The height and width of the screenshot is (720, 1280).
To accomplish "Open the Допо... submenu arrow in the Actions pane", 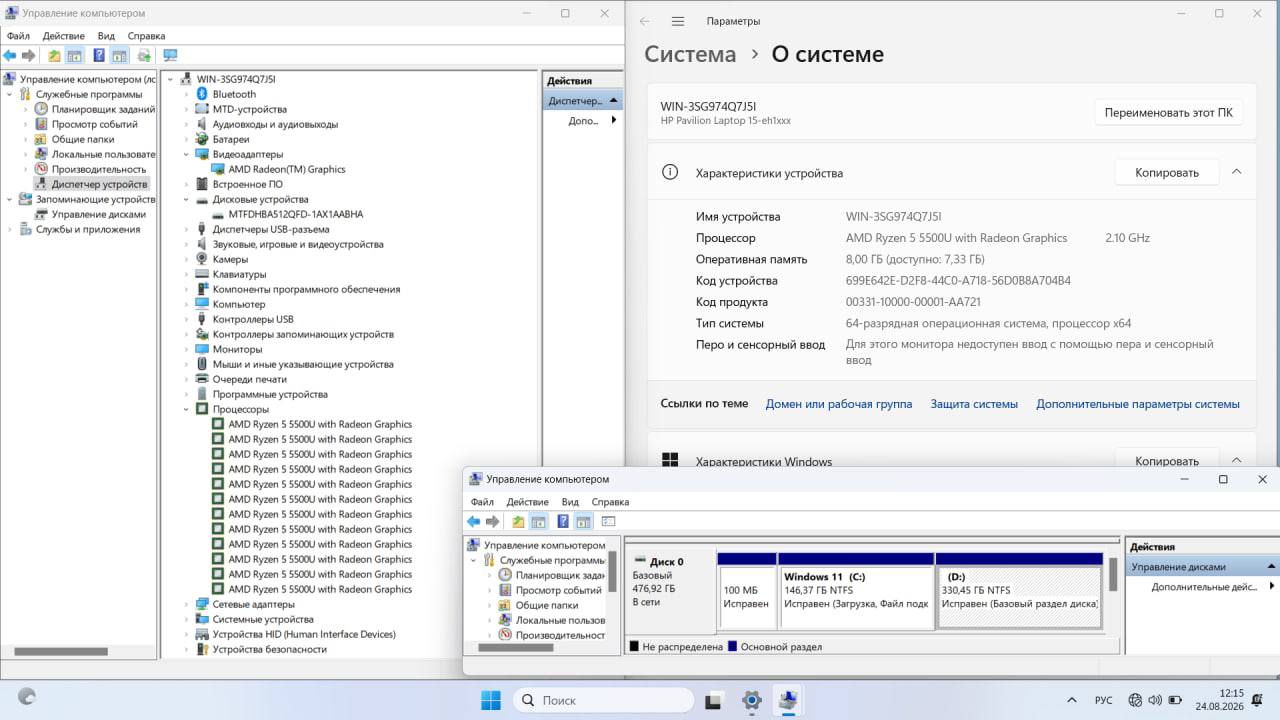I will coord(613,120).
